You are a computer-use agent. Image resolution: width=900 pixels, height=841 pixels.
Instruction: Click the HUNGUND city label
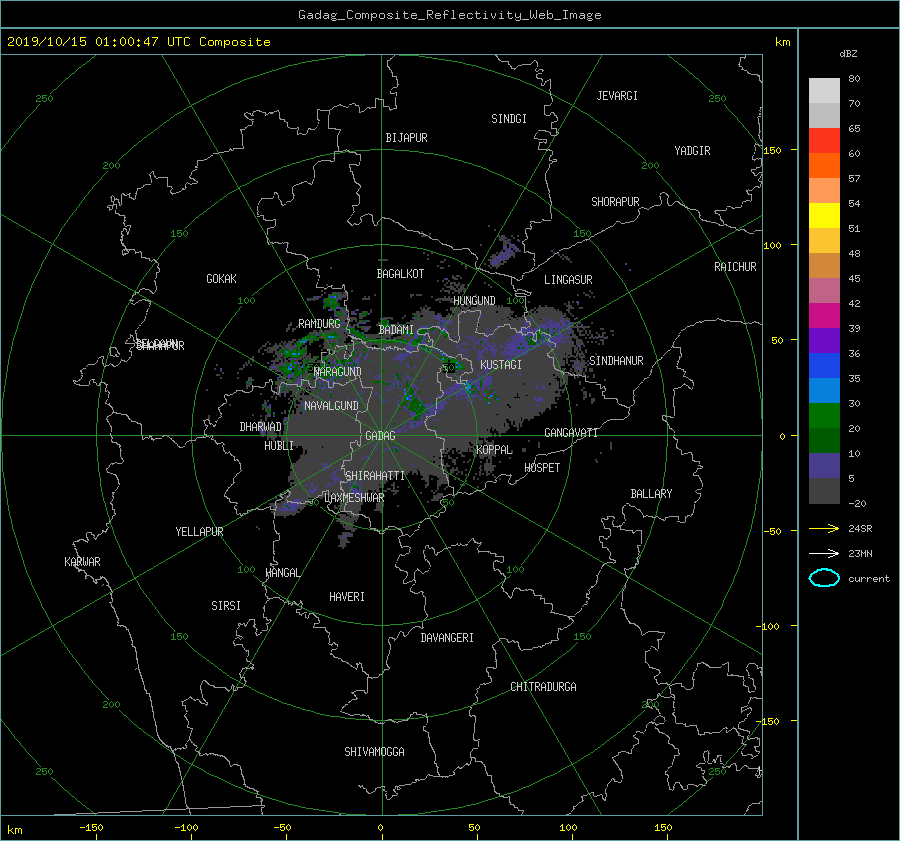click(x=474, y=301)
